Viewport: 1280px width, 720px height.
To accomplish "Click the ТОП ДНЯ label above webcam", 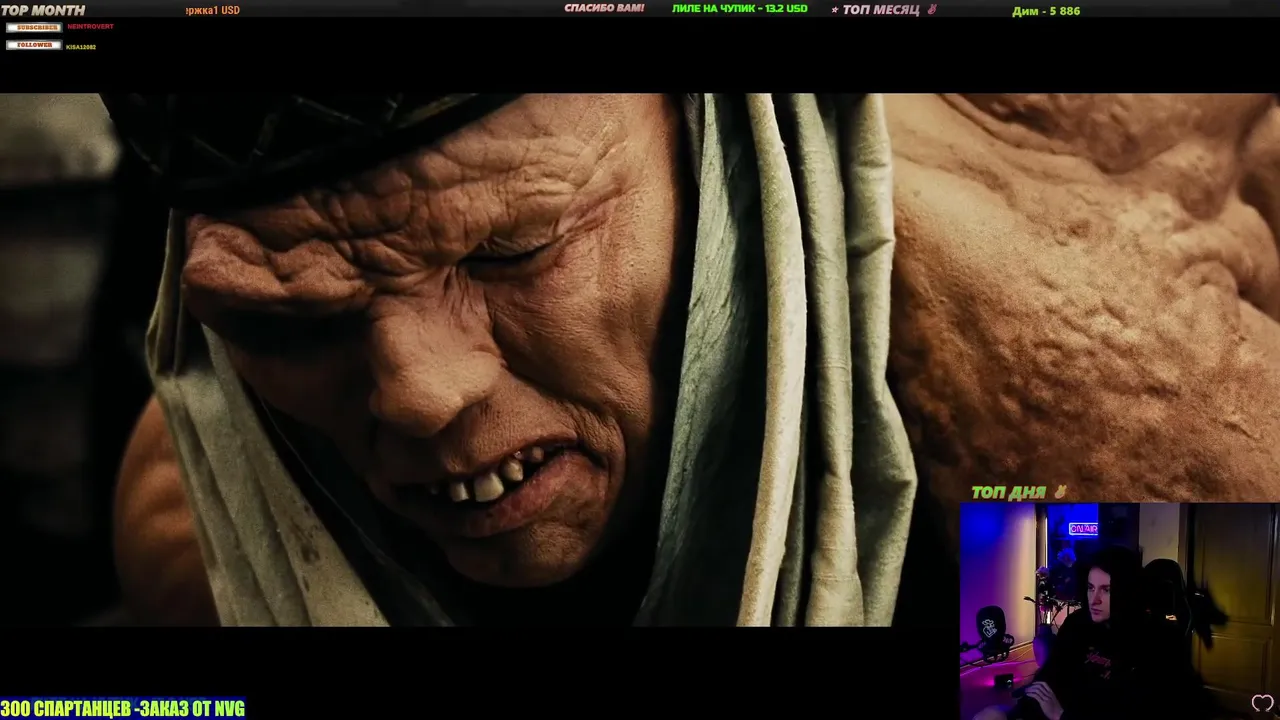I will tap(1008, 492).
